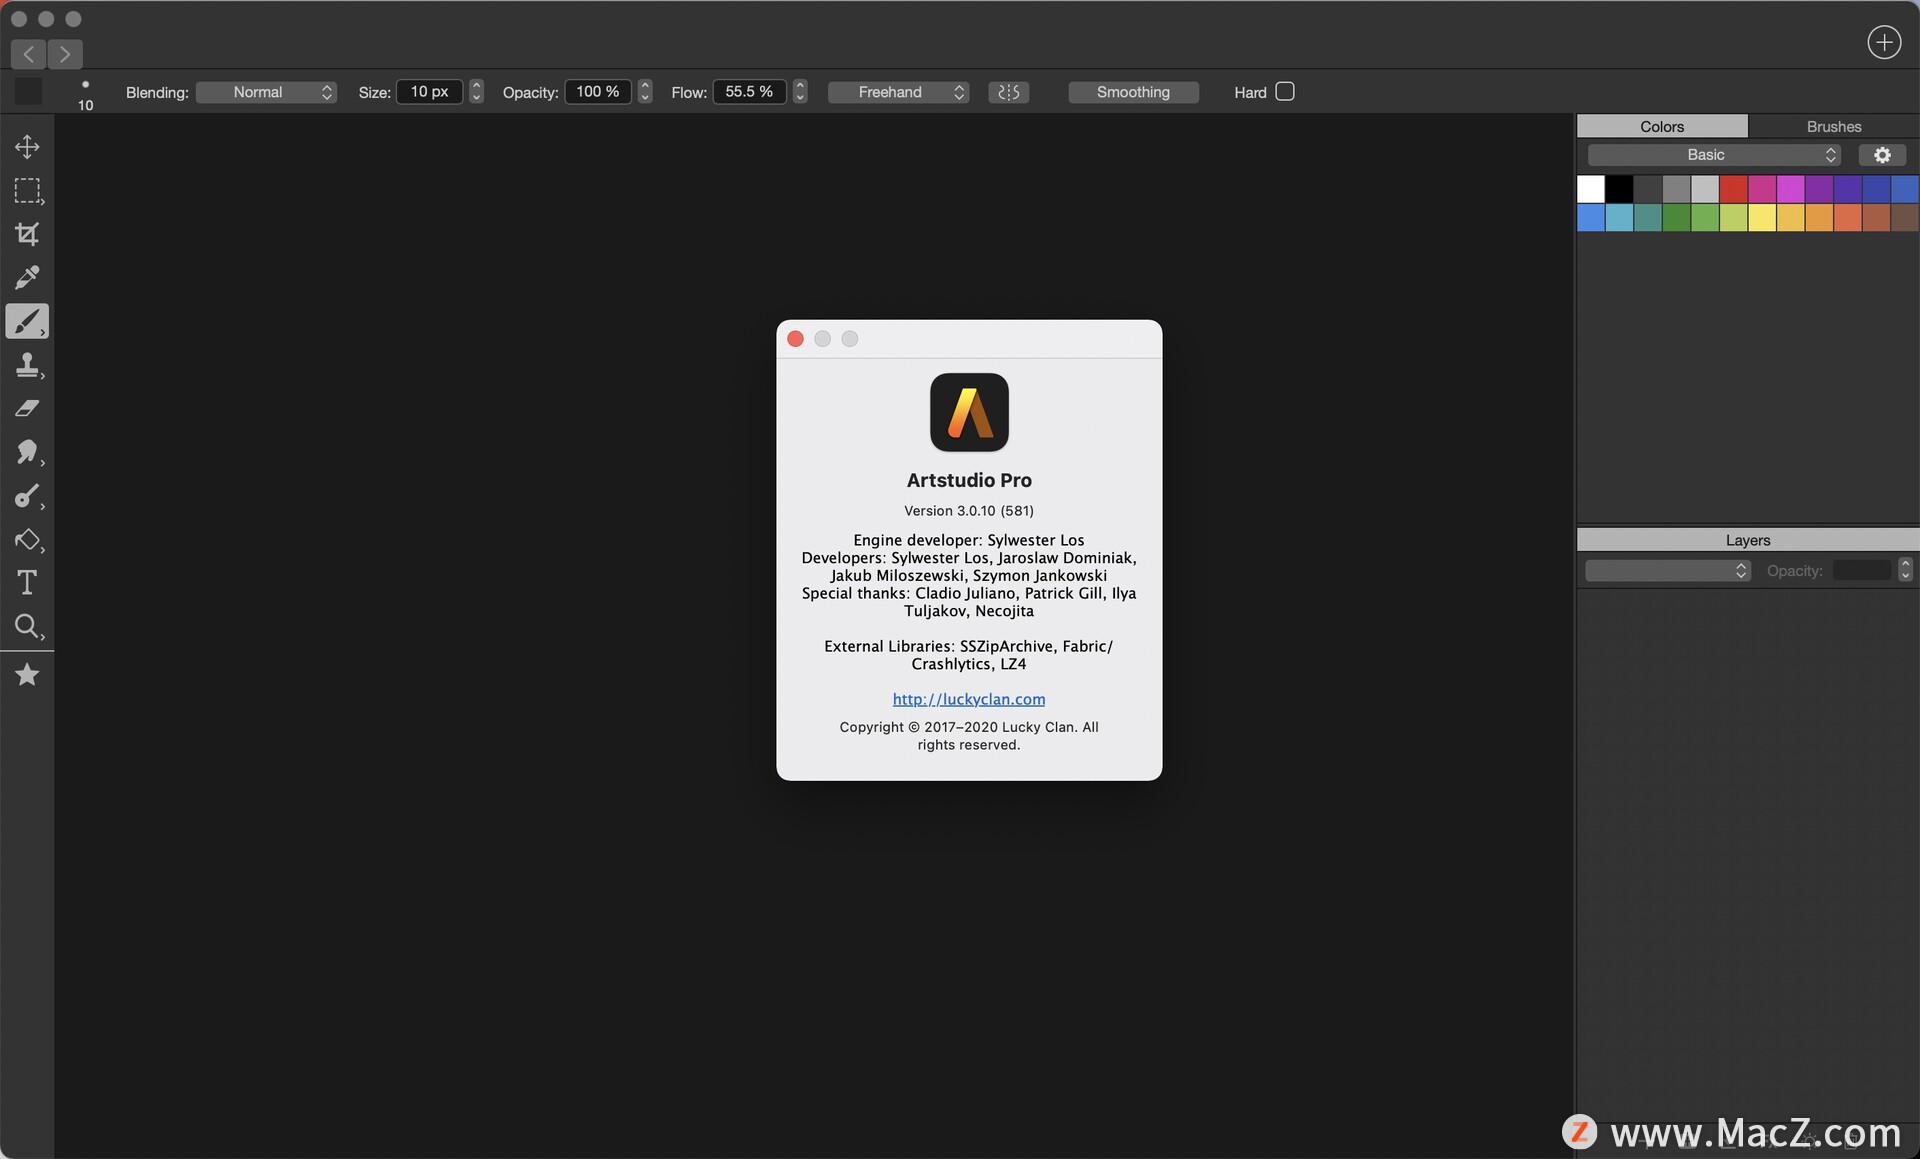Select the rectangular Selection tool

tap(27, 190)
